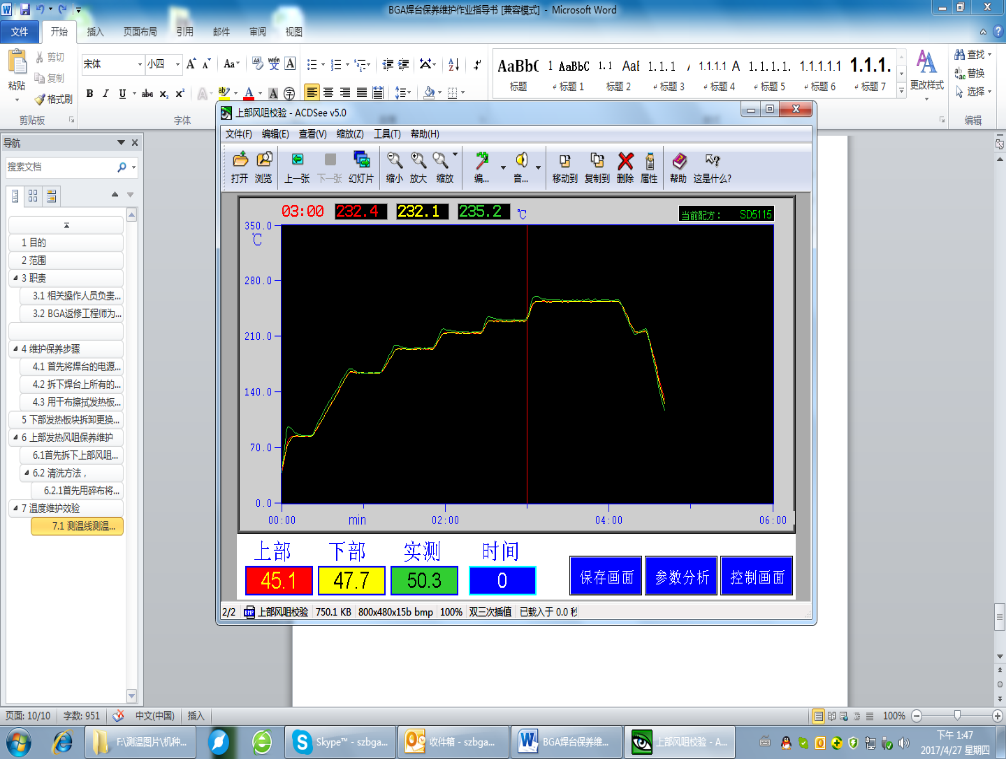
Task: Click the Browse (浏览) icon in ACDSee
Action: pos(264,160)
